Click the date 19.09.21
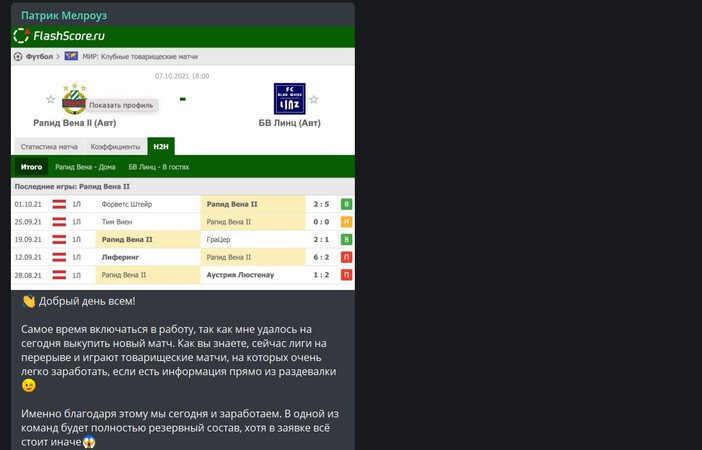Screen dimensions: 702x450 pyautogui.click(x=28, y=240)
